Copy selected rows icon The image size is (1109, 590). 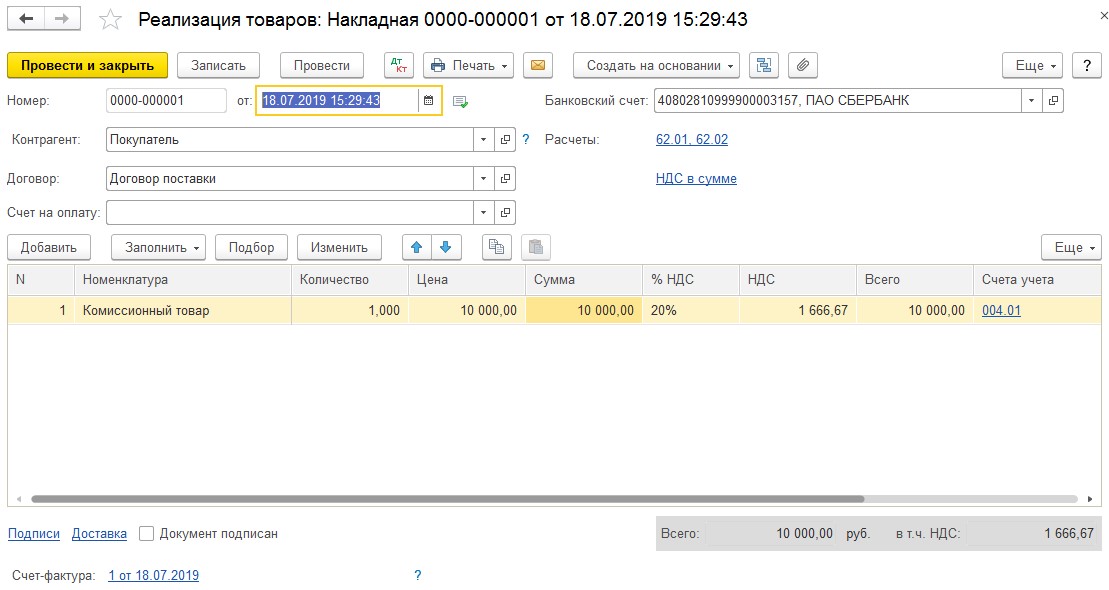tap(496, 247)
